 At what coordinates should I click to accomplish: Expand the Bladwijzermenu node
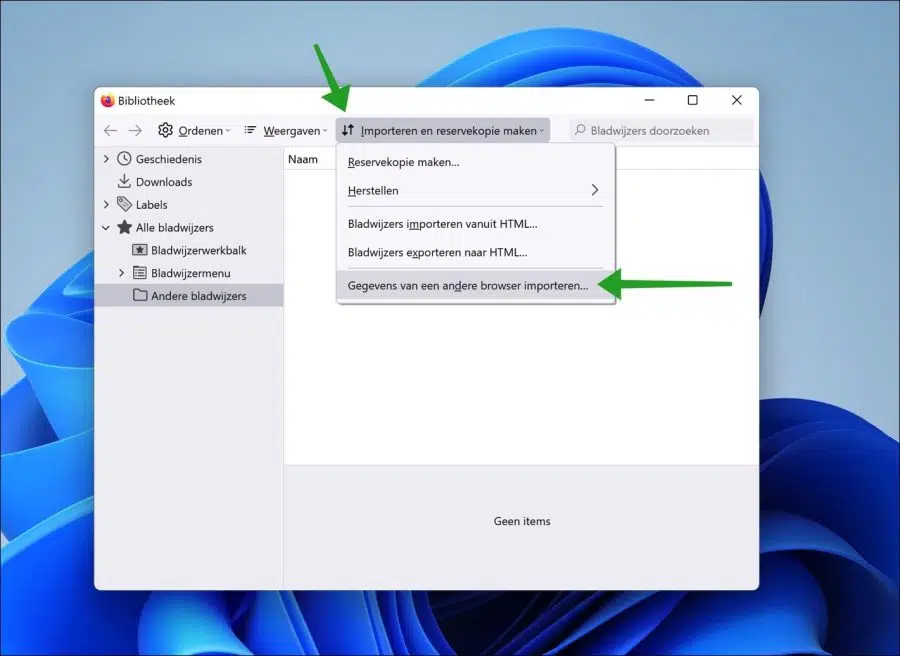coord(122,273)
